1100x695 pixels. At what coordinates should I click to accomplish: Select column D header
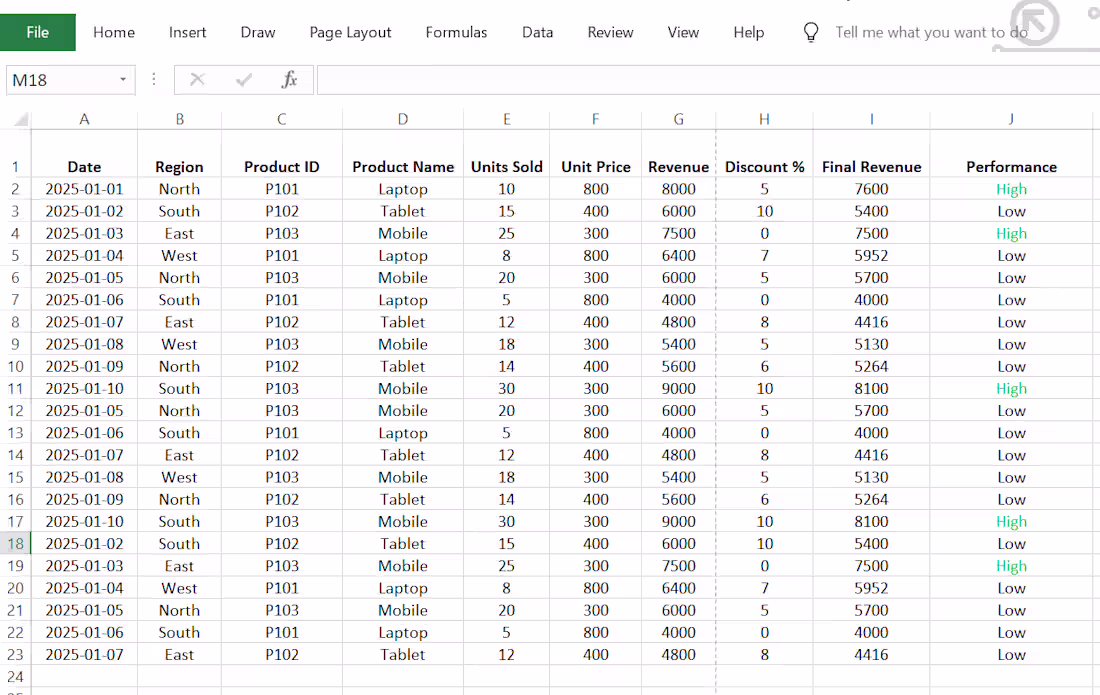tap(403, 119)
